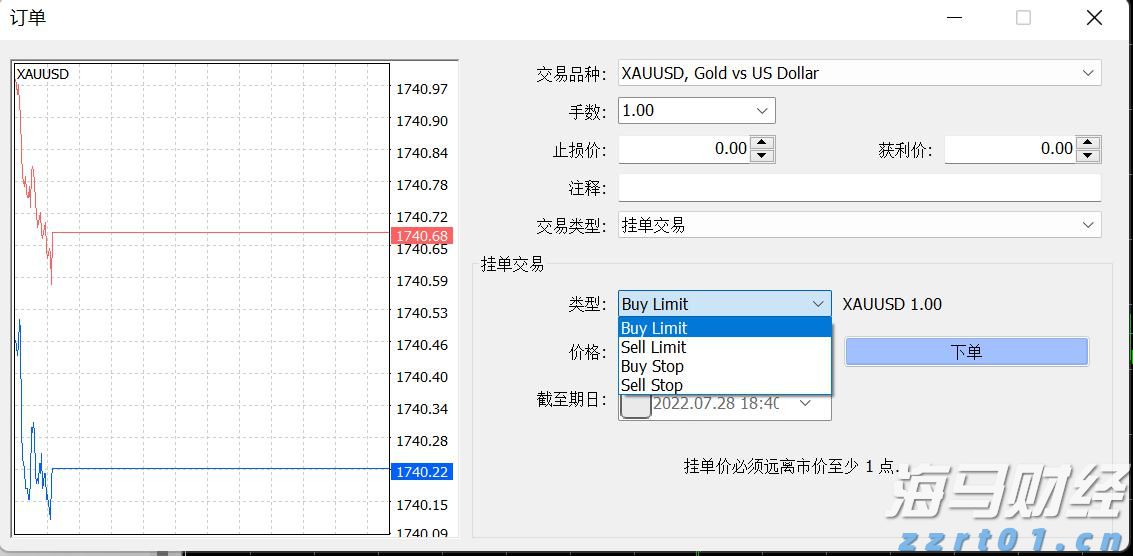Click the blue 1740.22 bid price label
The height and width of the screenshot is (556, 1133).
tap(422, 472)
